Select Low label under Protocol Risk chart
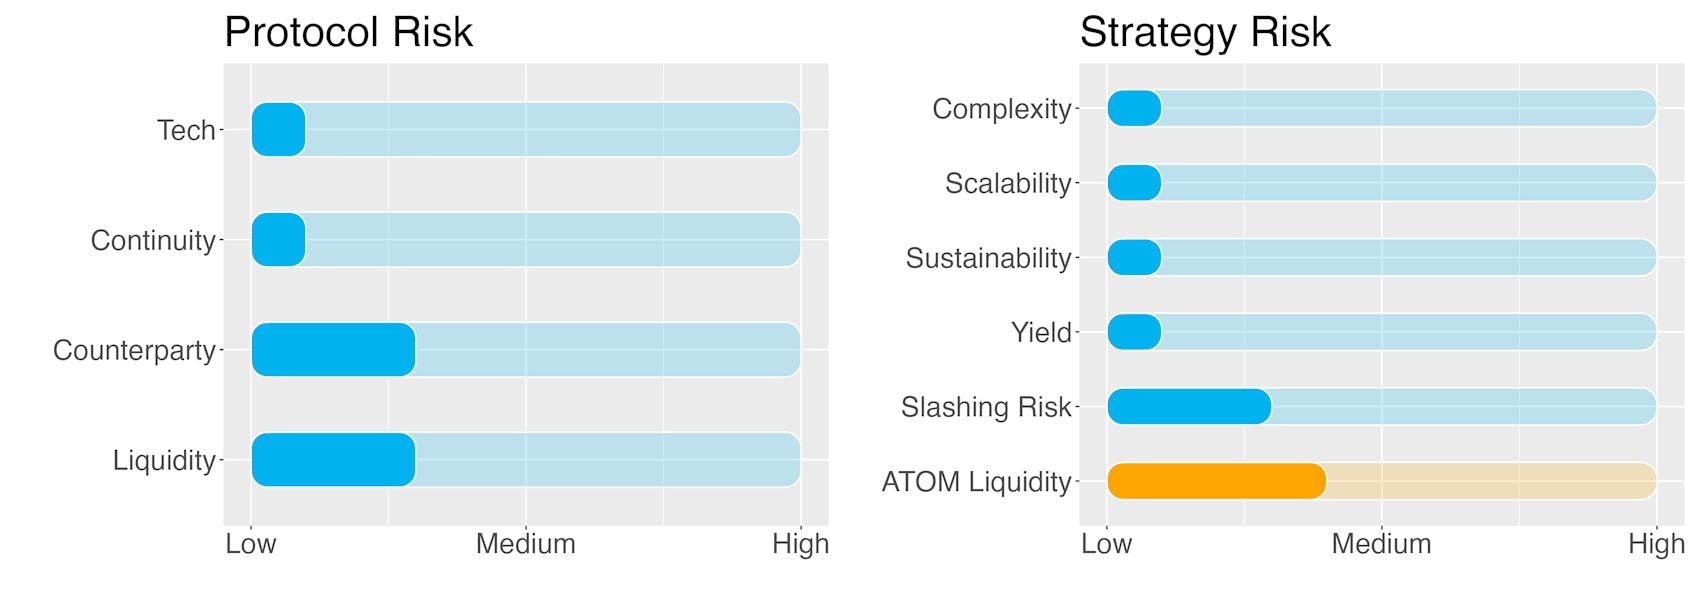1700x612 pixels. click(x=251, y=544)
